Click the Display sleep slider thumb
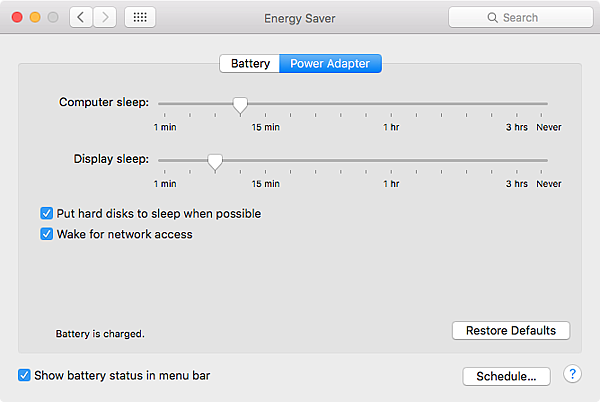Screen dimensions: 600x402 [x=214, y=160]
